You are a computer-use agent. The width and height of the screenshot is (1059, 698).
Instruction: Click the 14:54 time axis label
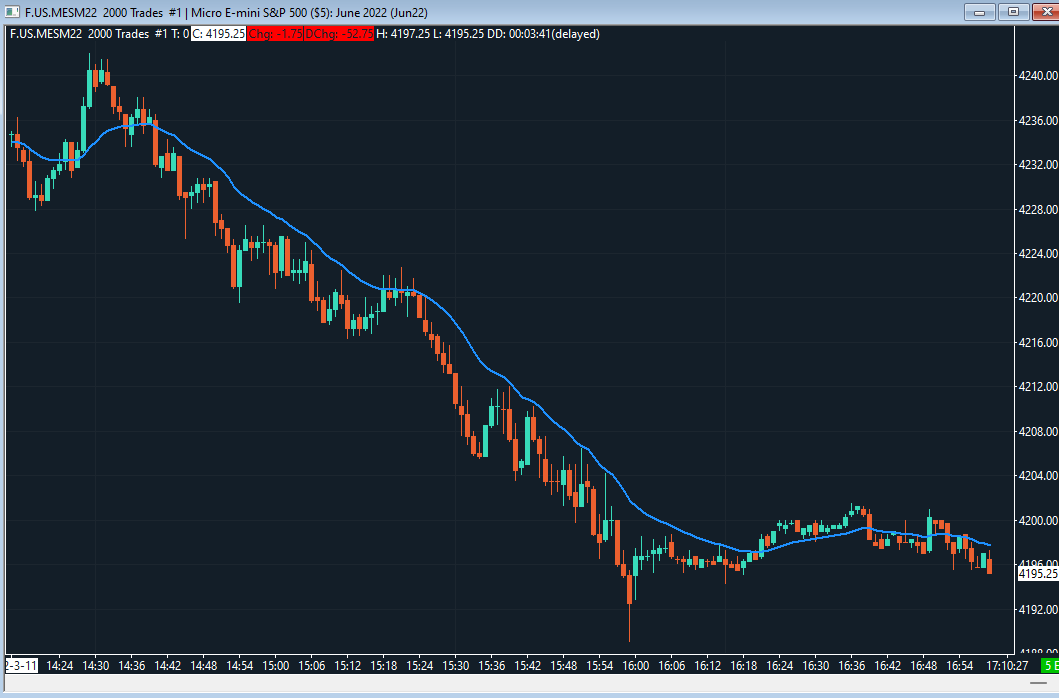pyautogui.click(x=240, y=666)
